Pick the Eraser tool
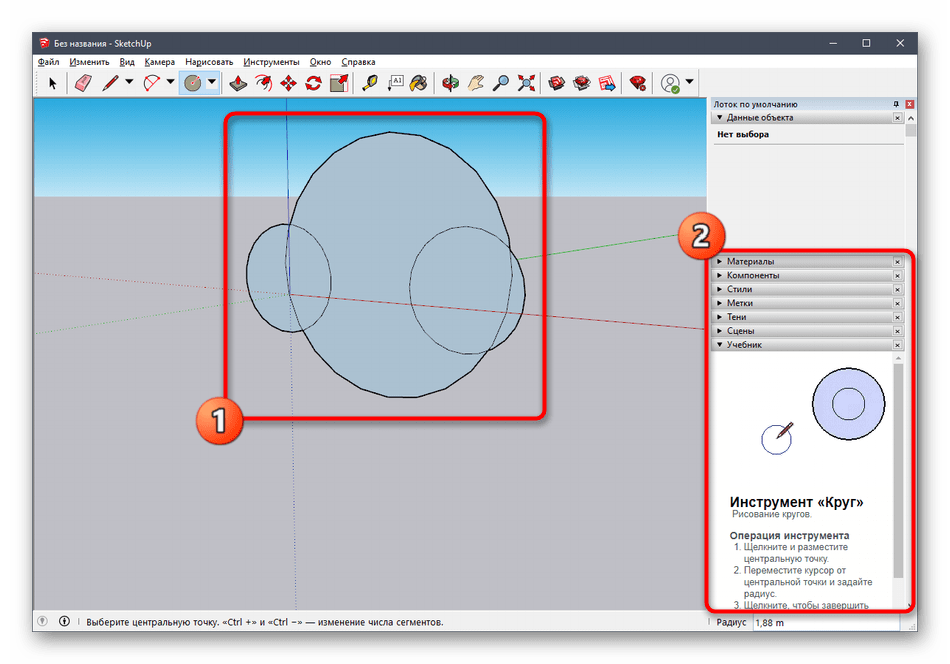Screen dimensions: 950x664 pyautogui.click(x=83, y=83)
